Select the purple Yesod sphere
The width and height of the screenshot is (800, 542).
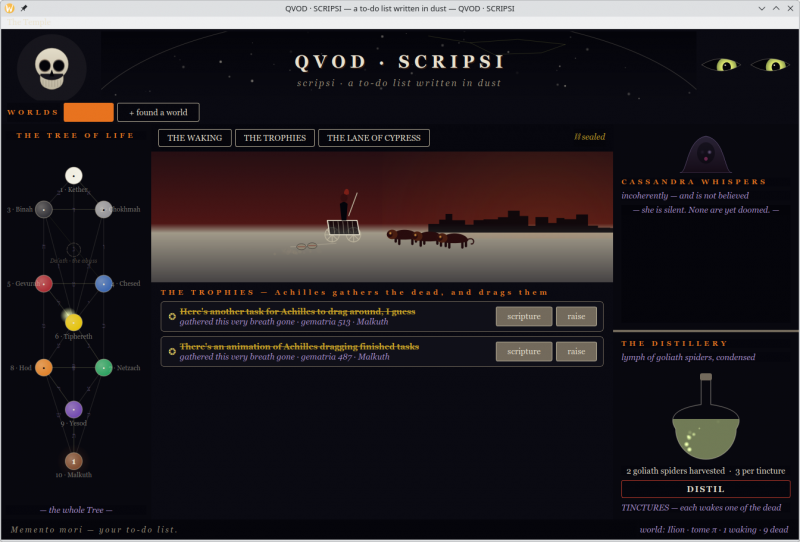73,409
